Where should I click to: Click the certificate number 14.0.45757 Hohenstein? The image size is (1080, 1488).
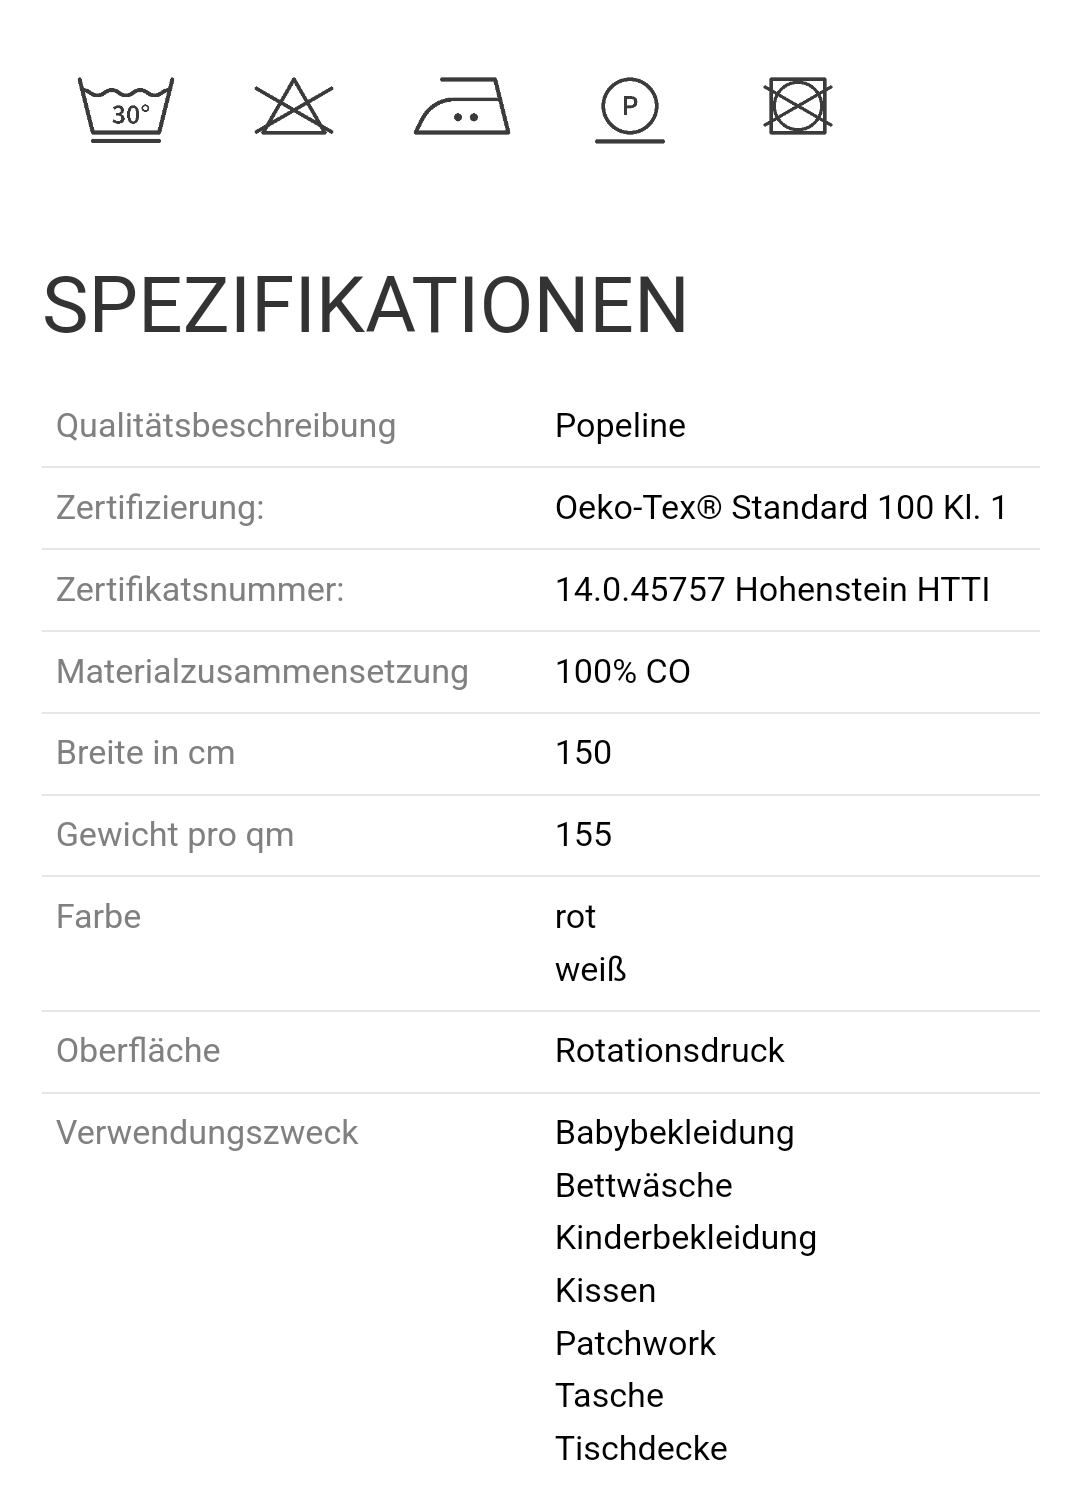click(x=772, y=590)
